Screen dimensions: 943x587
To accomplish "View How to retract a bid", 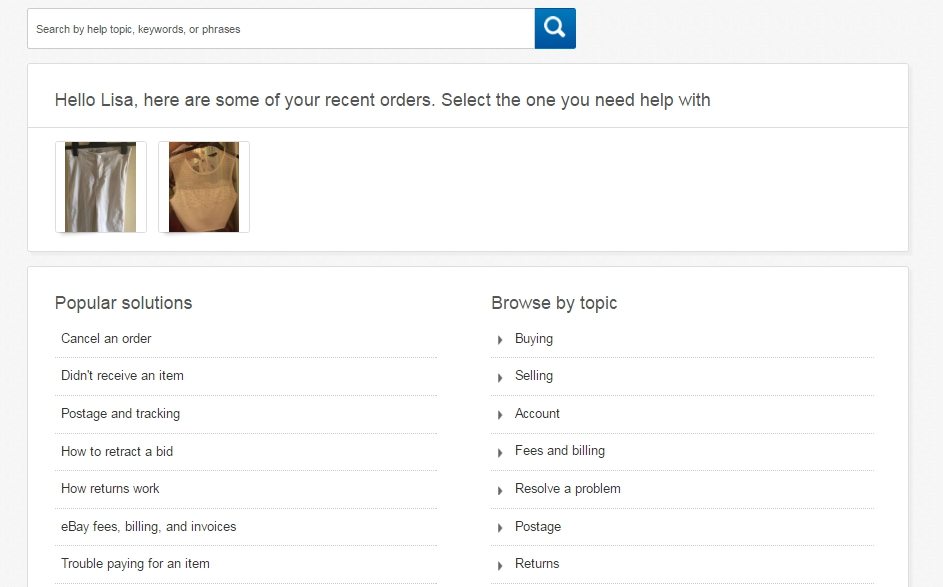I will [117, 452].
